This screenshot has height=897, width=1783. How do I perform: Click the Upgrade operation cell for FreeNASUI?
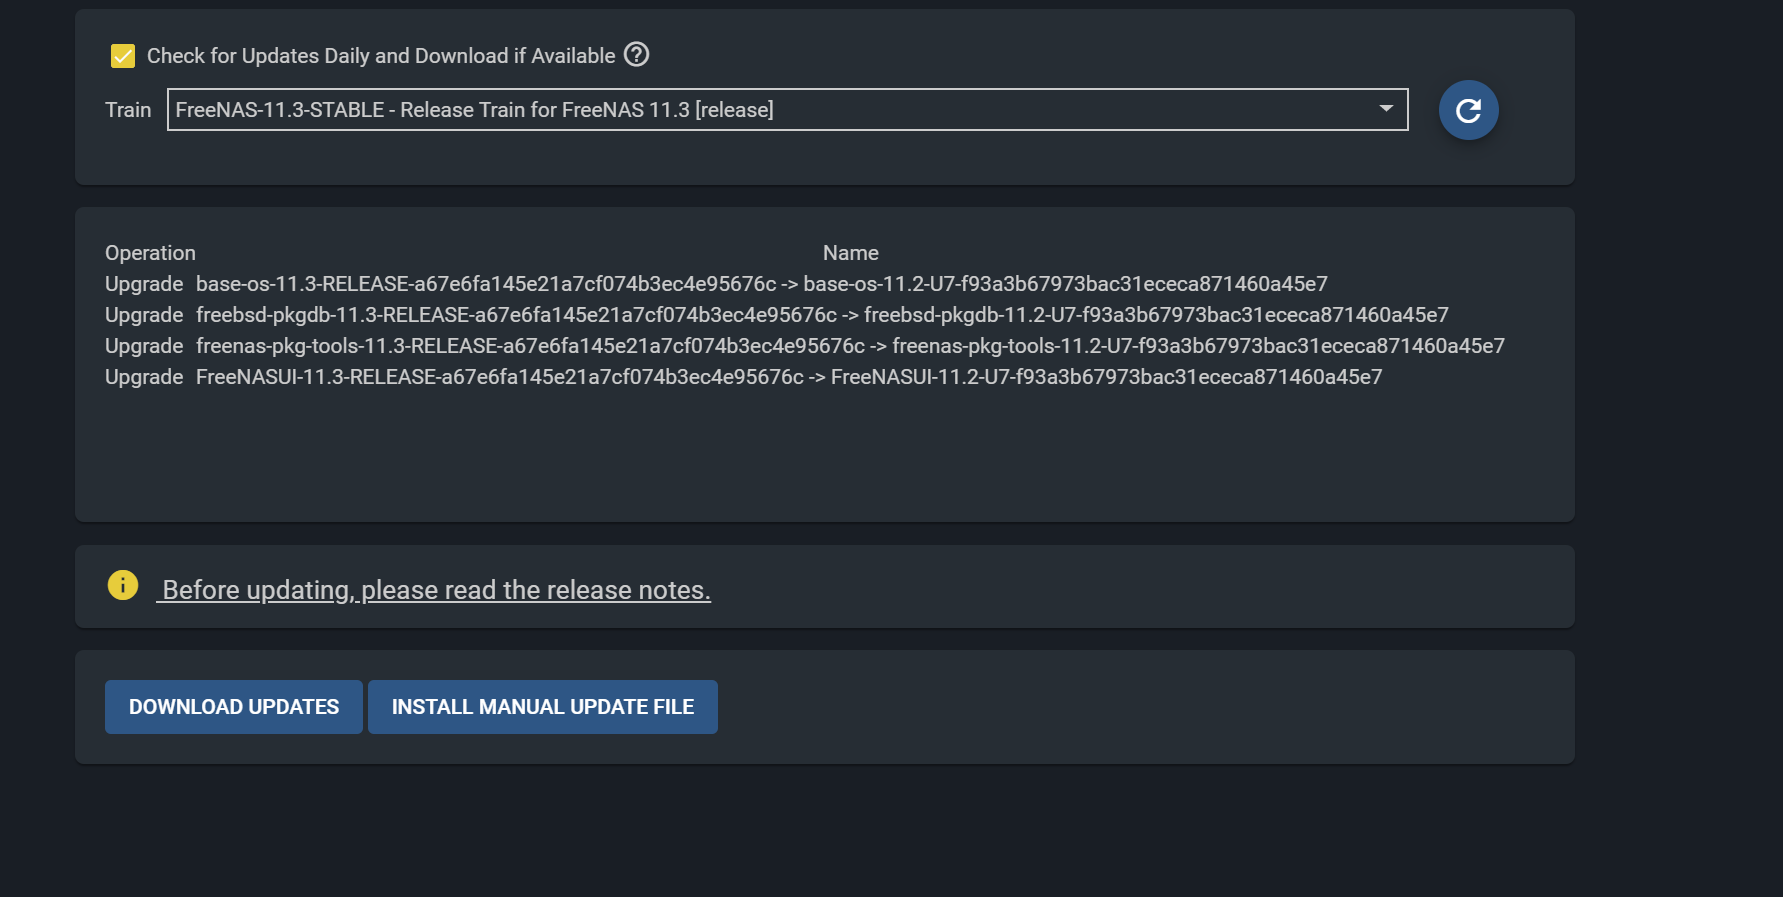[x=144, y=377]
